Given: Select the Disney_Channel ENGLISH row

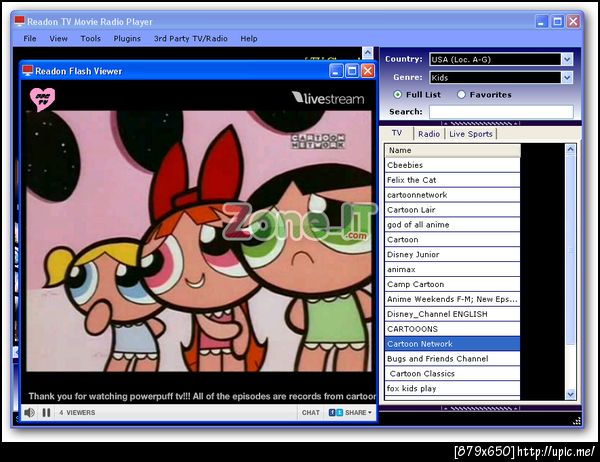Looking at the screenshot, I should (452, 314).
